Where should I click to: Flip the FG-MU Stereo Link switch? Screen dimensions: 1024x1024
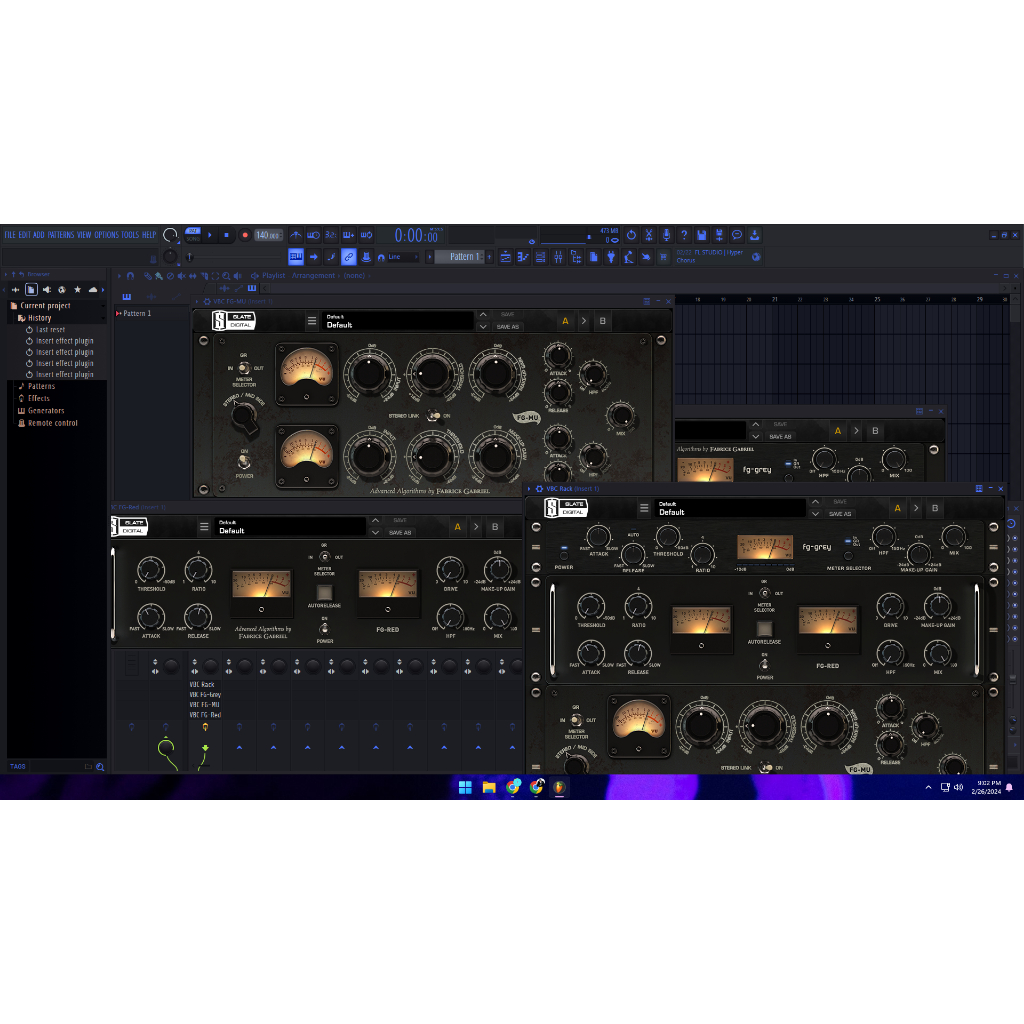pyautogui.click(x=433, y=415)
